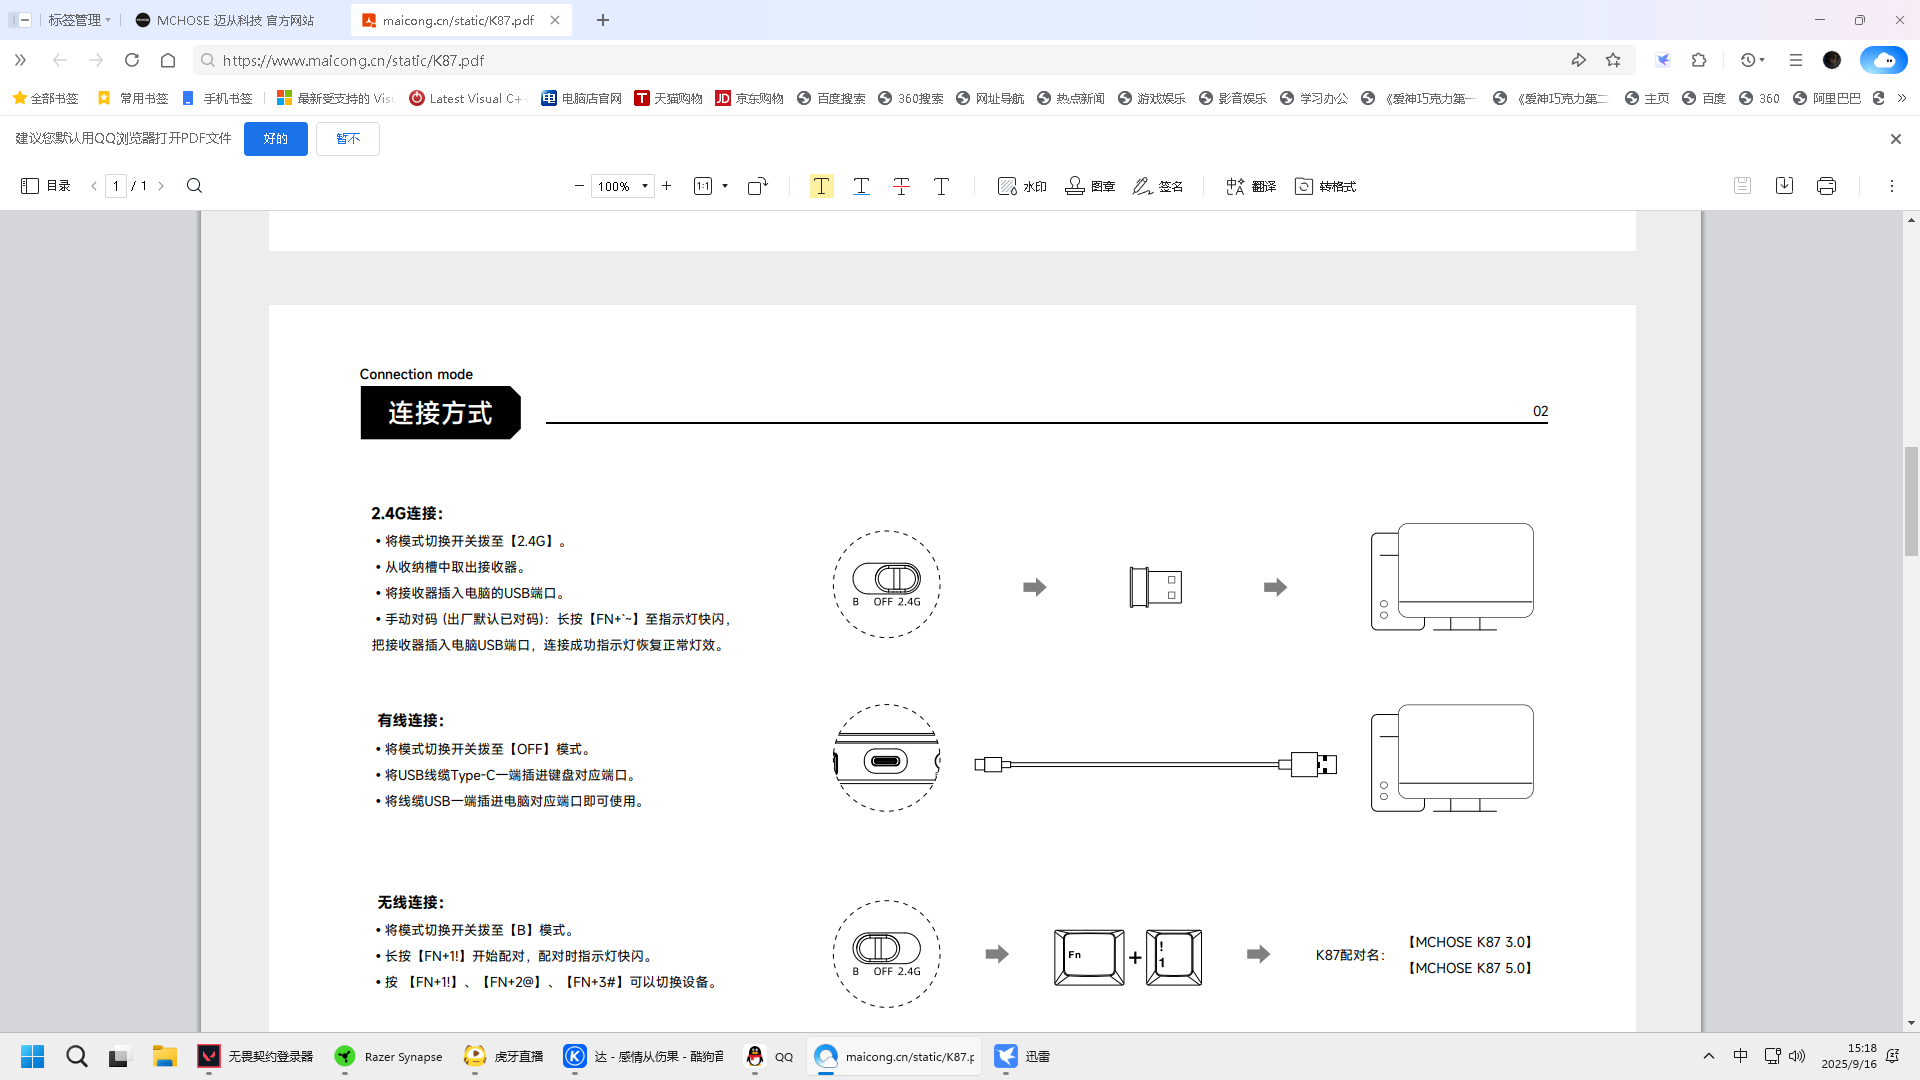
Task: Open 迅雷 from taskbar
Action: pyautogui.click(x=1023, y=1056)
